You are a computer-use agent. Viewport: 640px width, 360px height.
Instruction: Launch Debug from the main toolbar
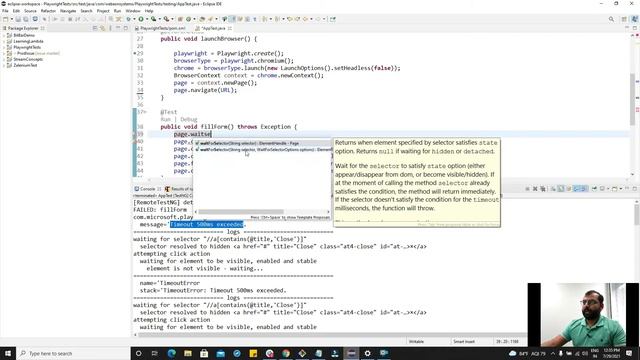129,19
